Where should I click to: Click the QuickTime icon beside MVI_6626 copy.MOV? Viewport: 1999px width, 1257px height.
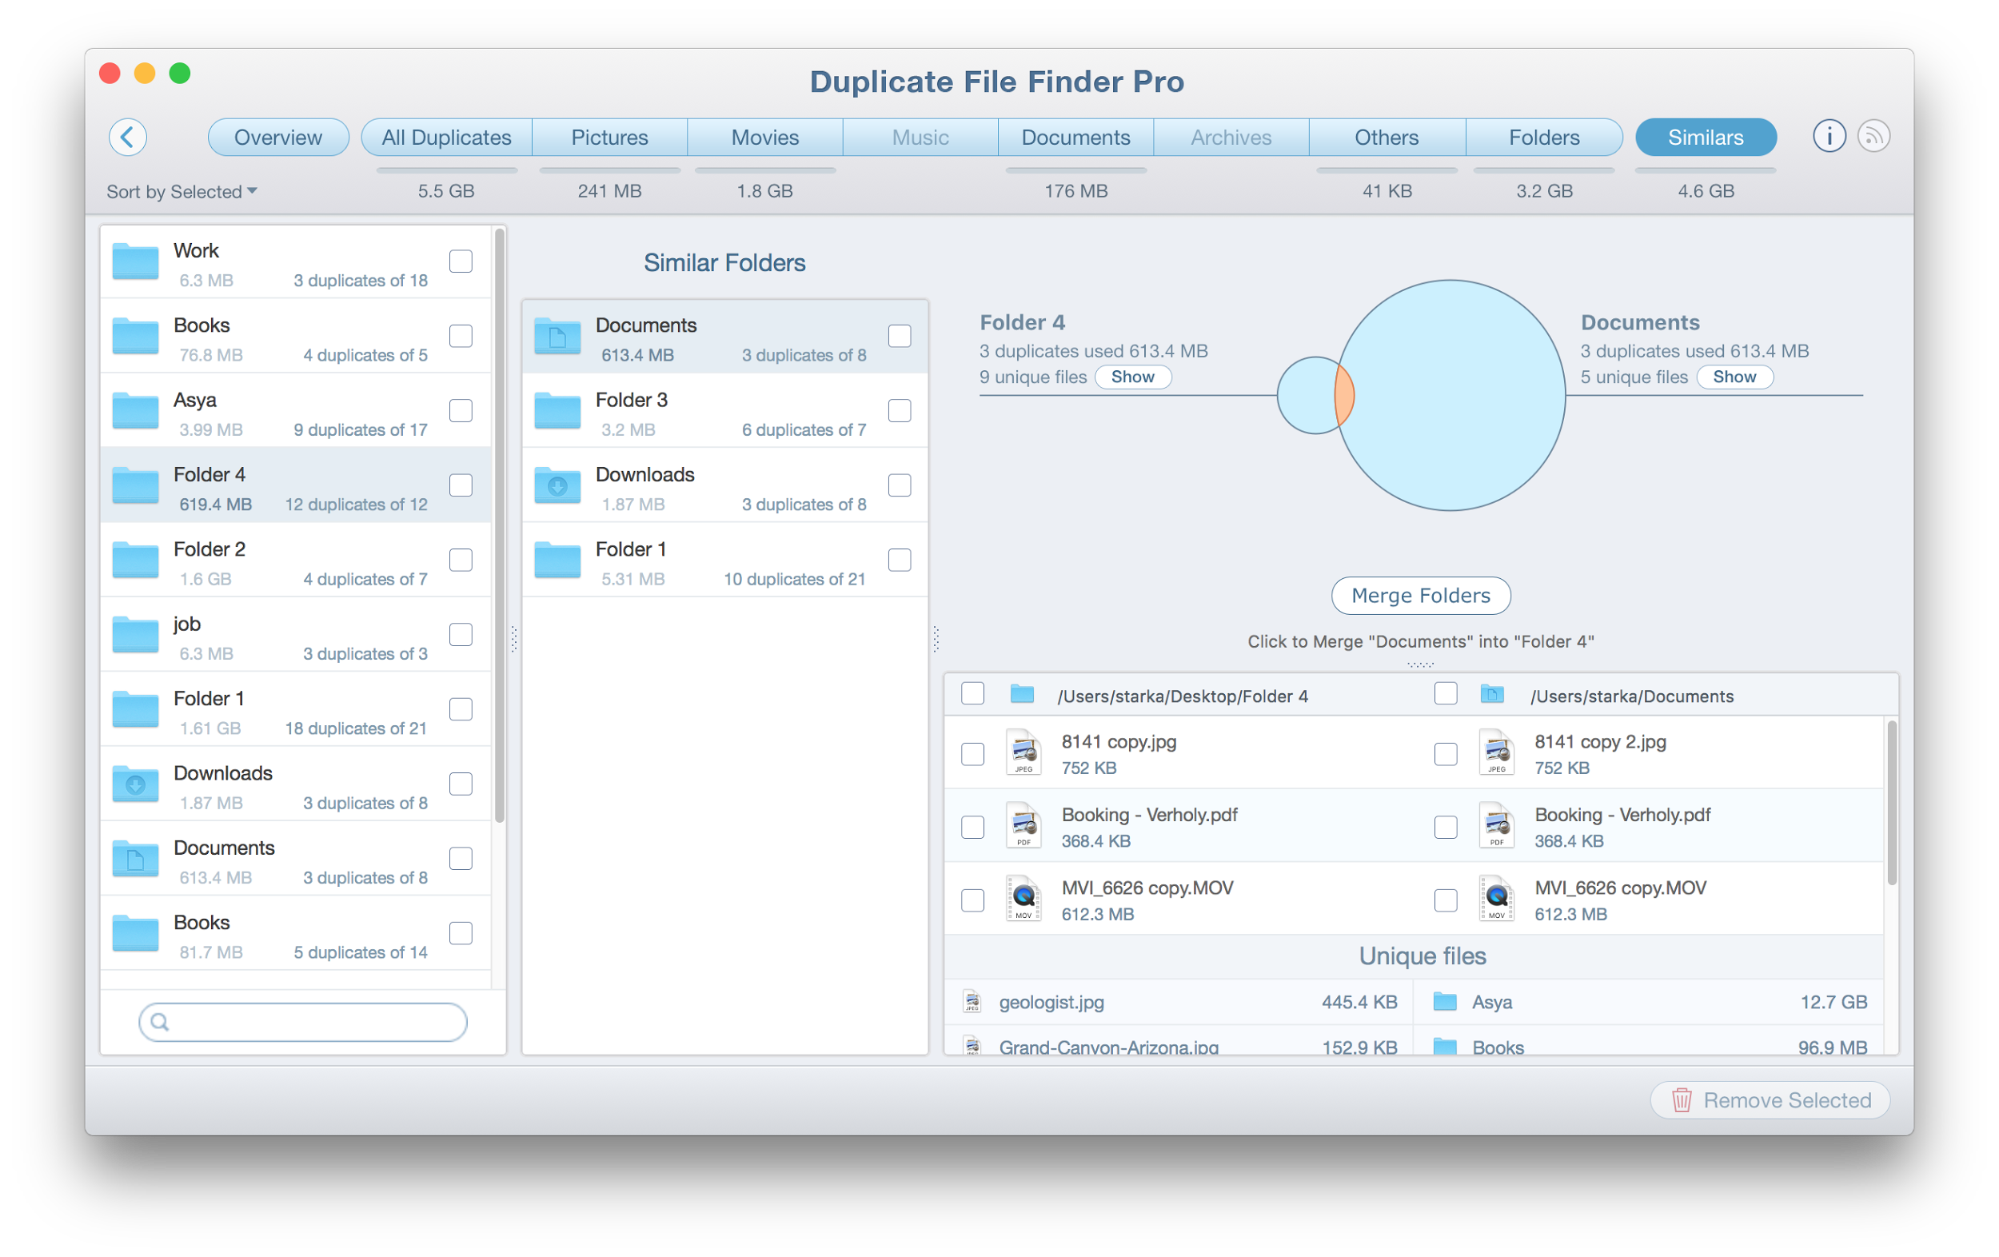(1023, 899)
